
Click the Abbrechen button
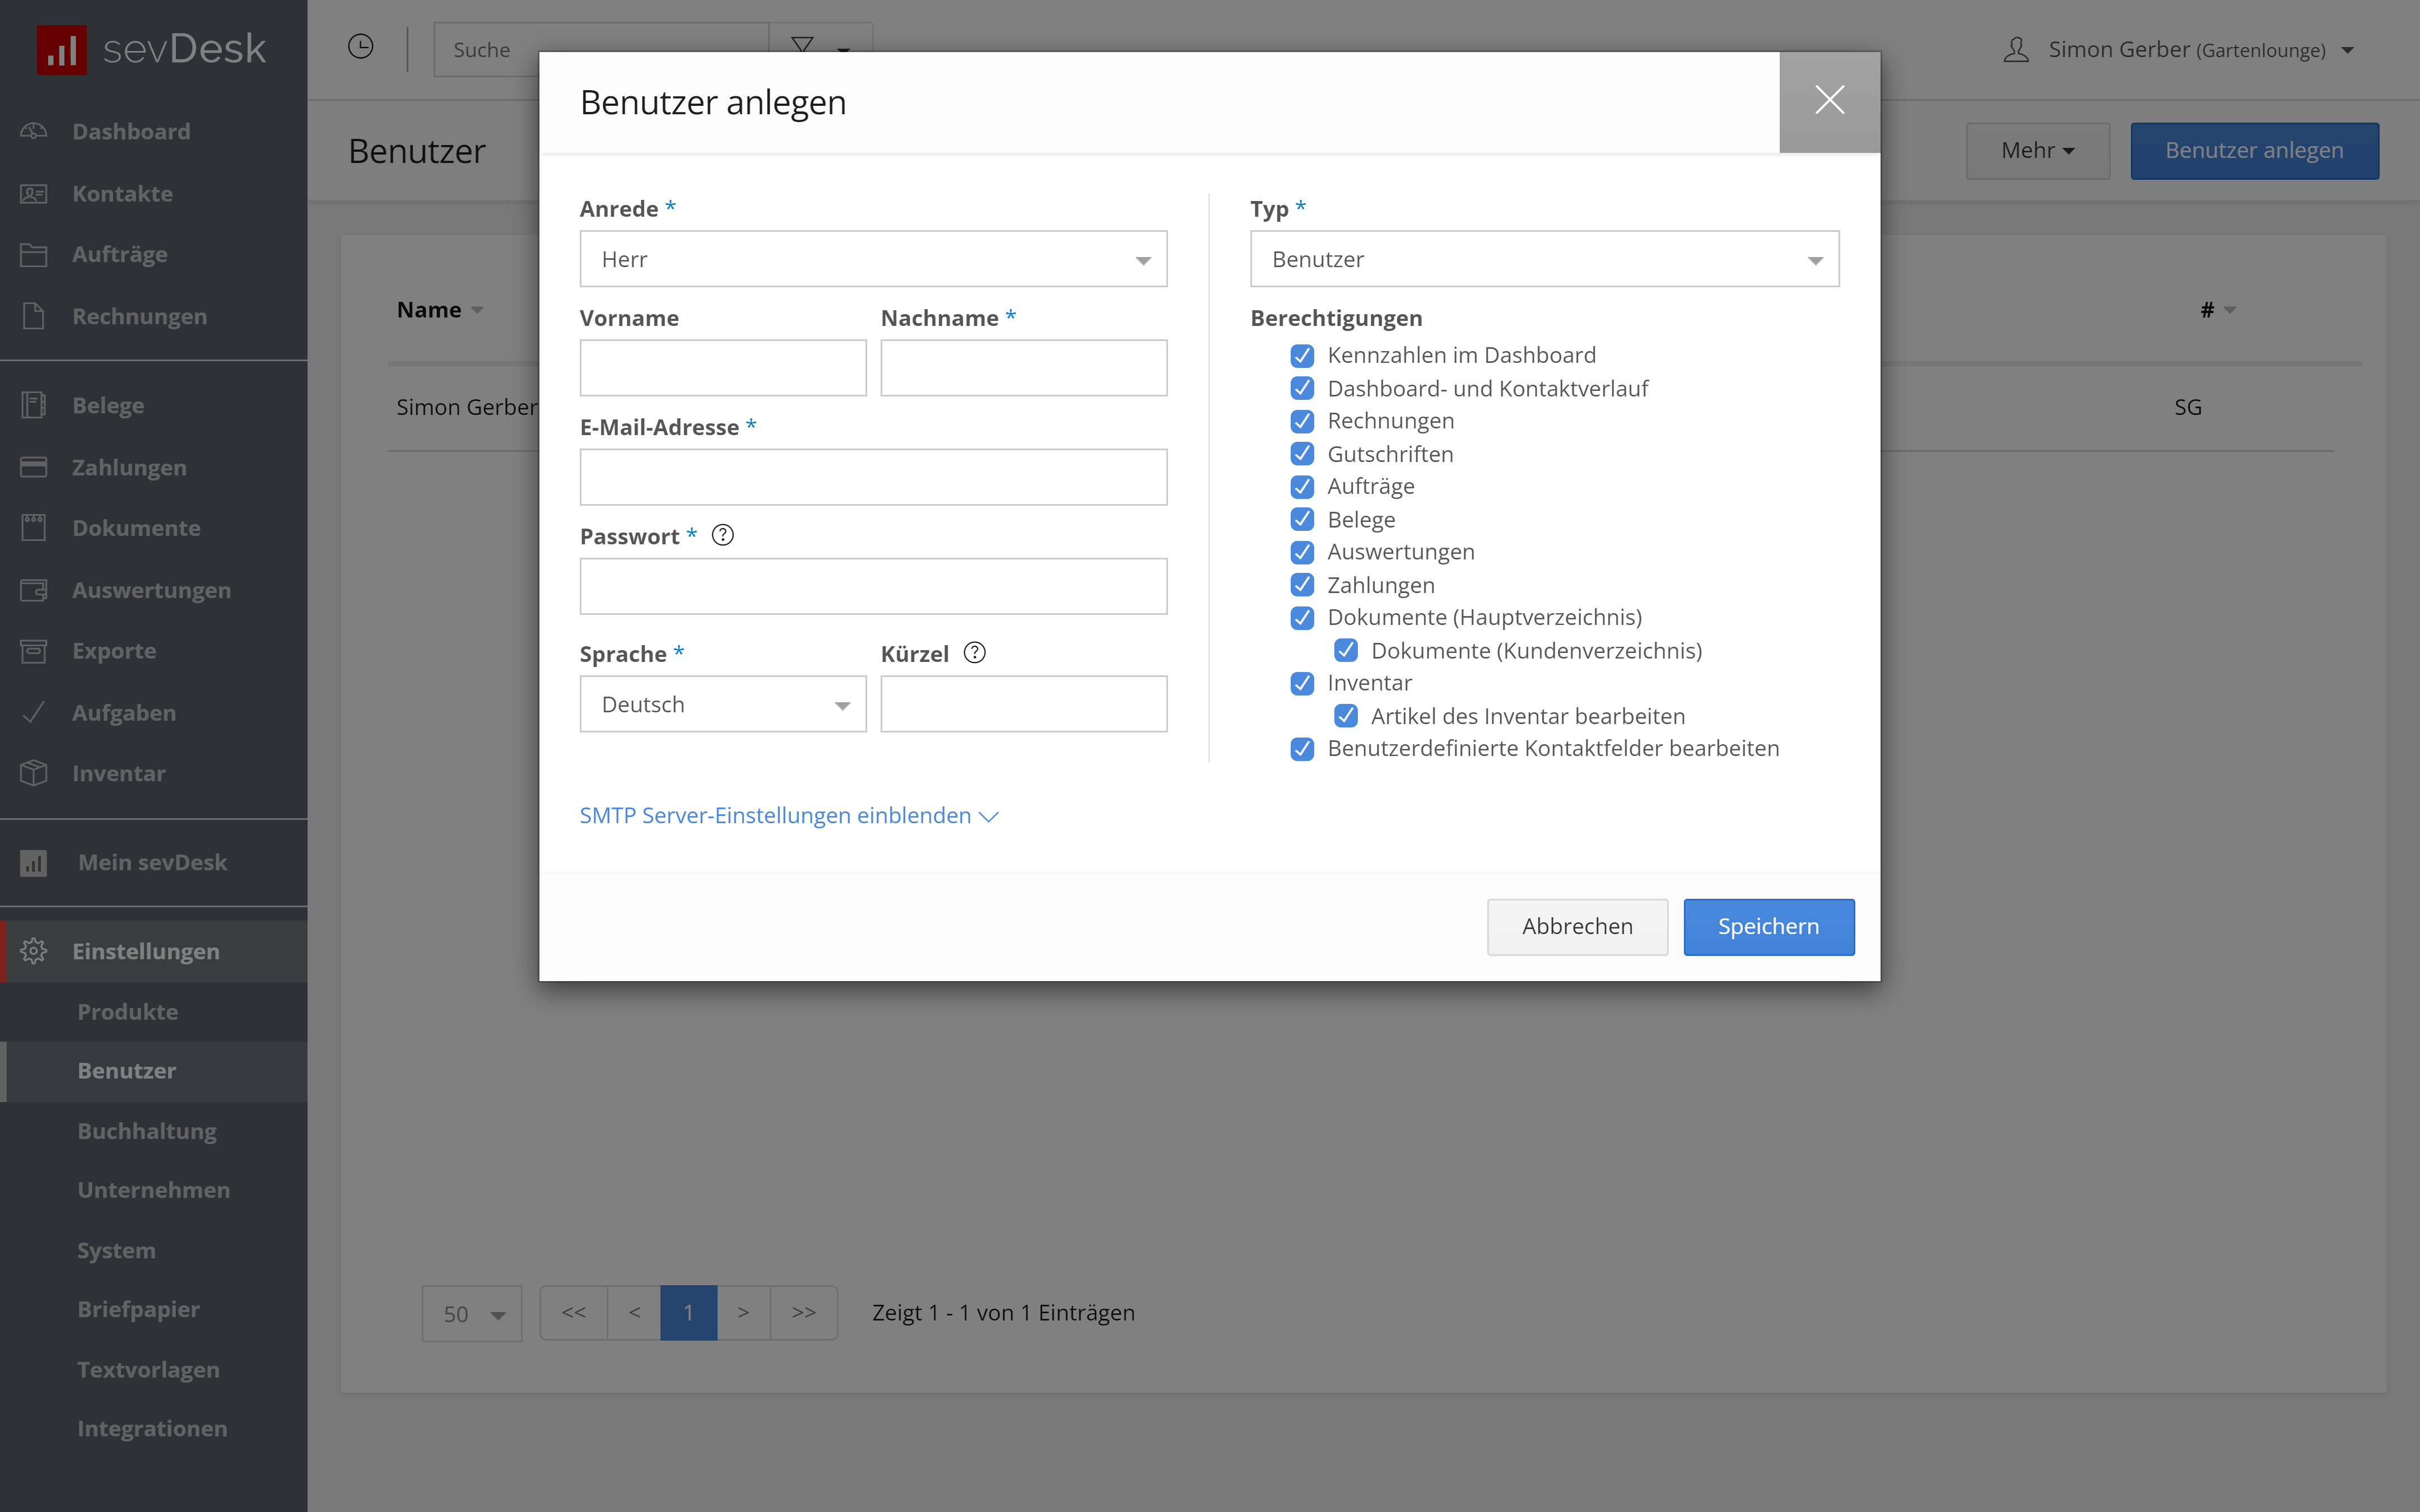coord(1577,927)
